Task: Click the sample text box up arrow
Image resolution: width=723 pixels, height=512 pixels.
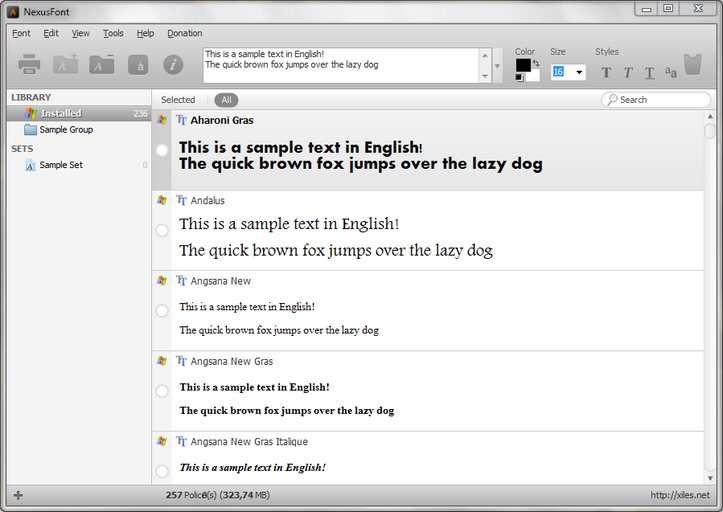Action: 485,56
